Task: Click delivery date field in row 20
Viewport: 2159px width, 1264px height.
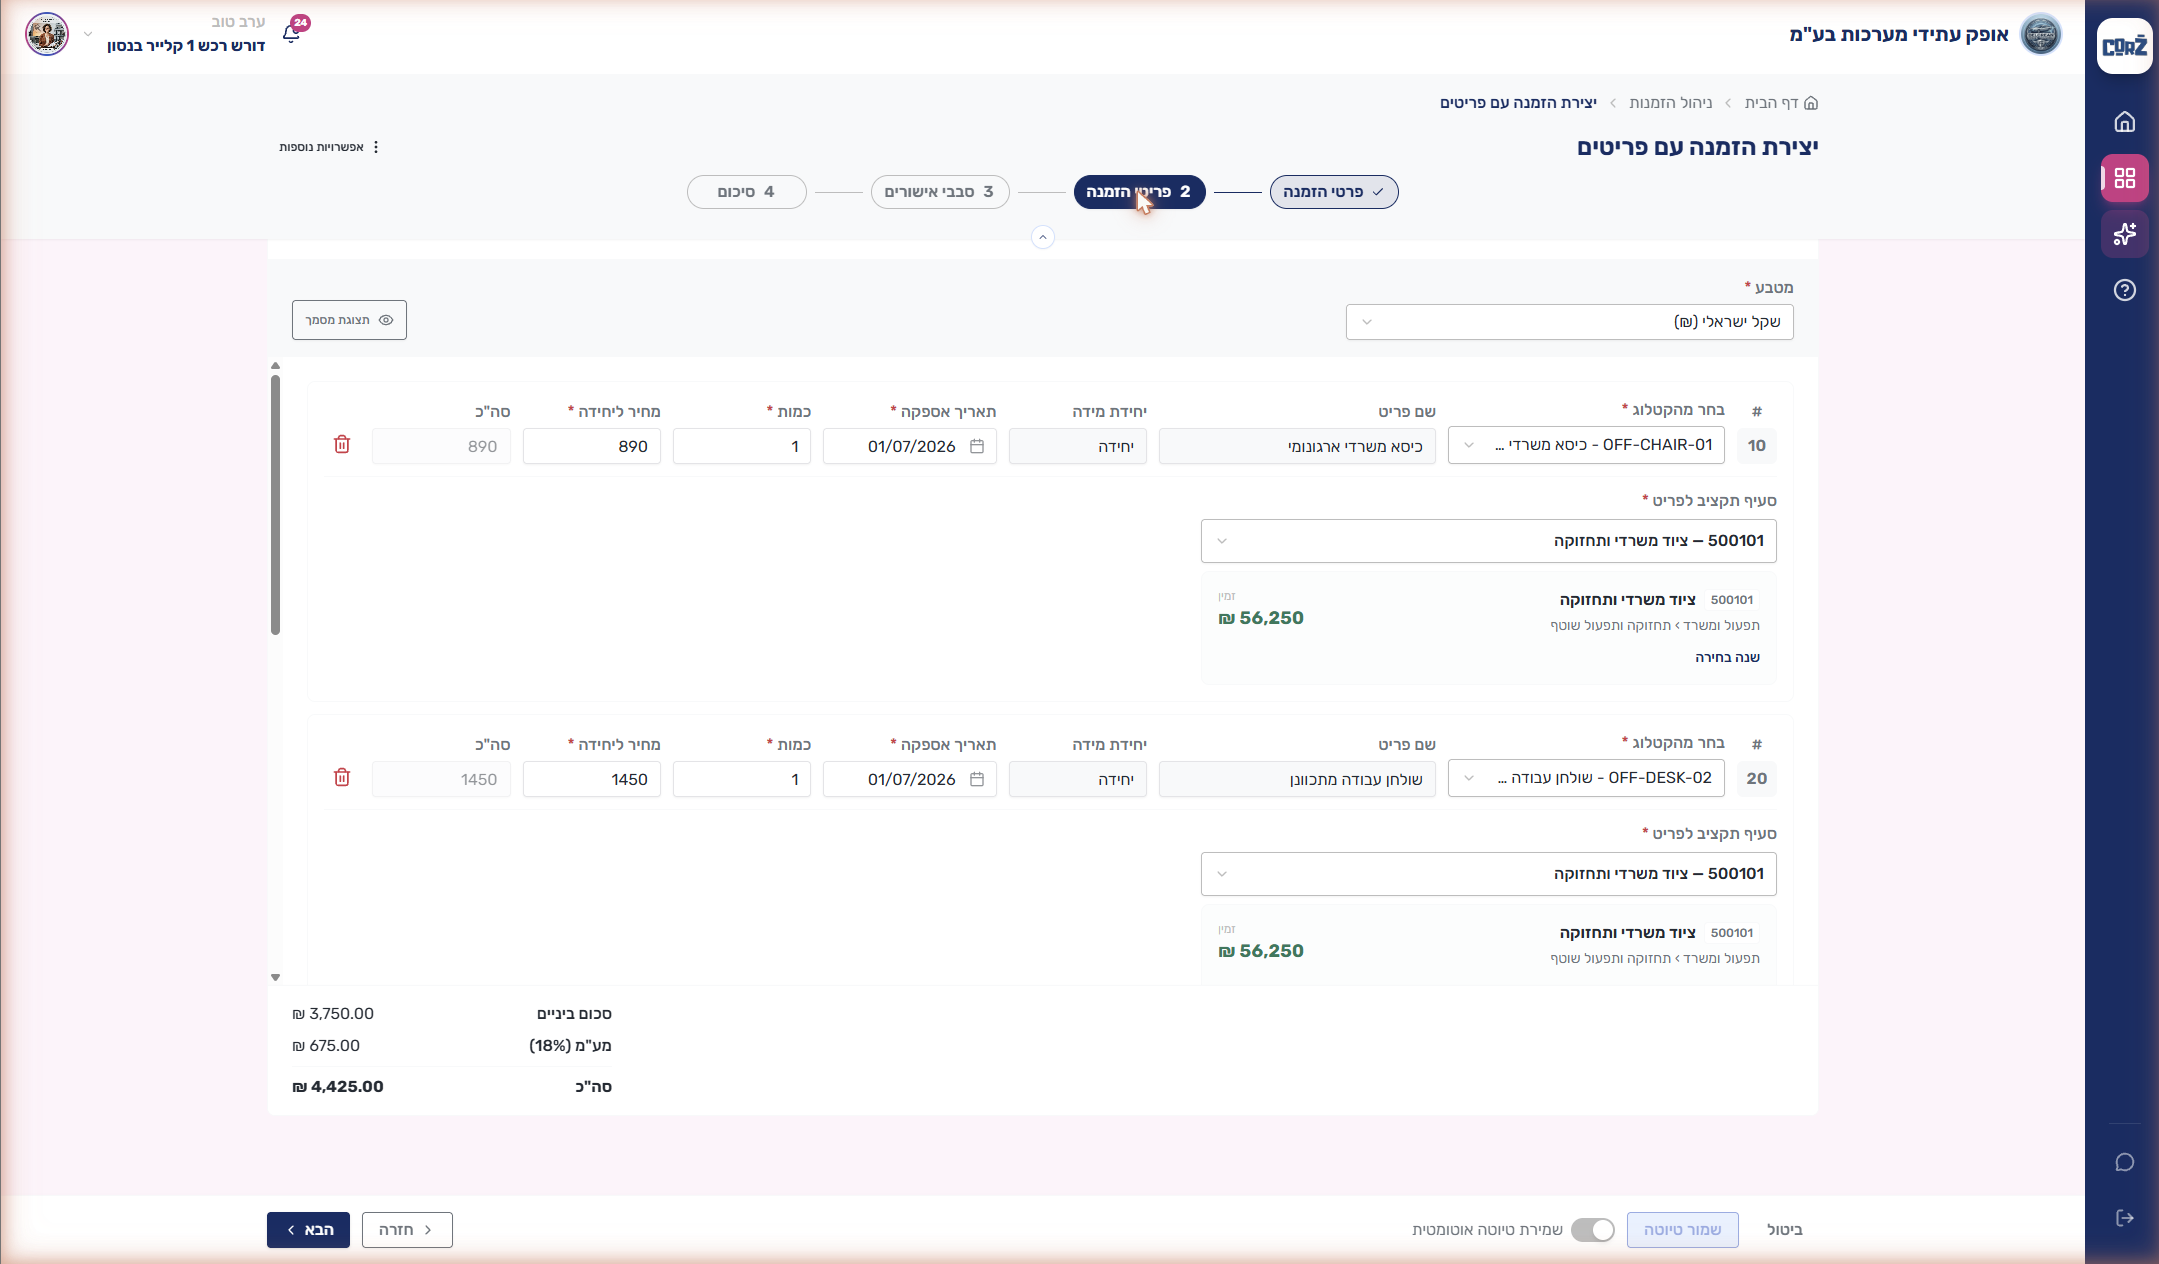Action: click(910, 779)
